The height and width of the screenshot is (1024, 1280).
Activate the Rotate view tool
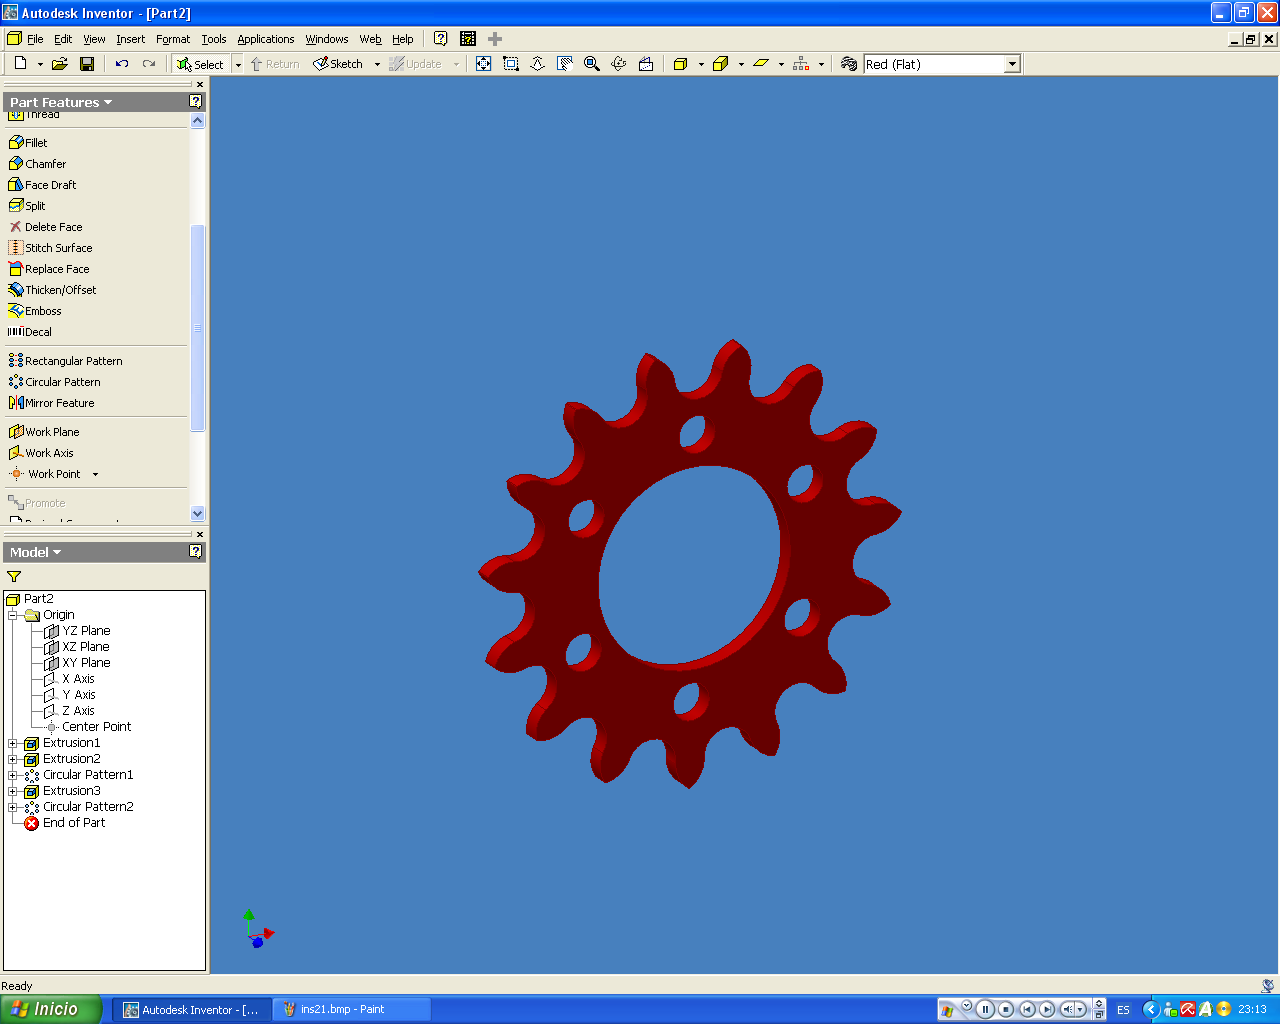618,63
